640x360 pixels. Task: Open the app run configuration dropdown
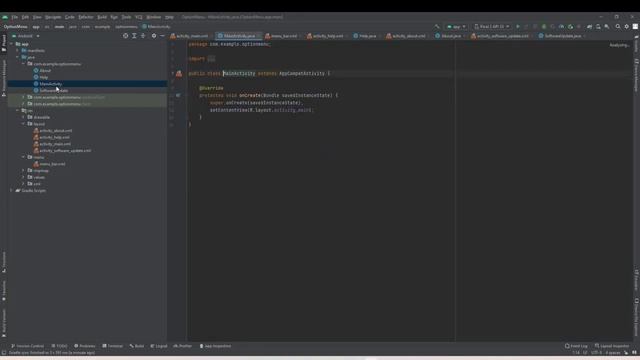(456, 27)
